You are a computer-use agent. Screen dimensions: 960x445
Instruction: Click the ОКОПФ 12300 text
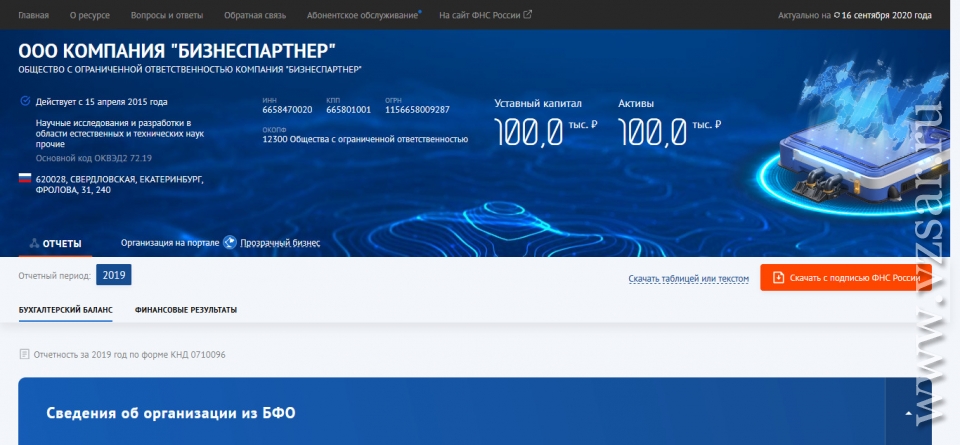tap(365, 139)
